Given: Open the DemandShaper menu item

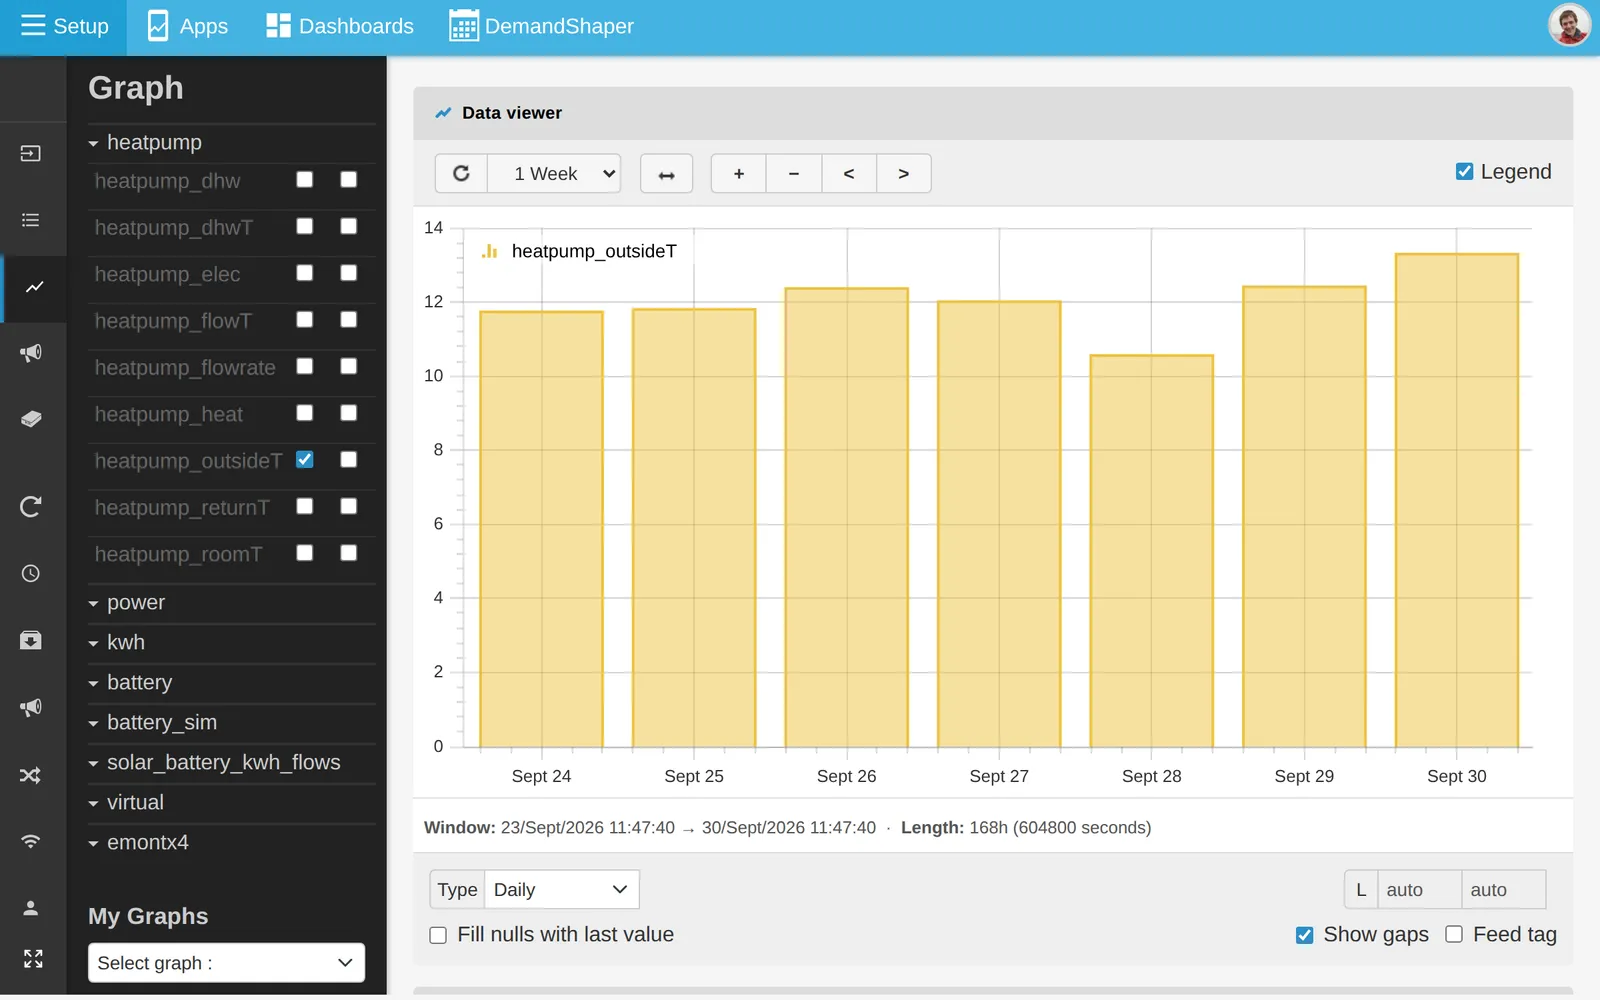Looking at the screenshot, I should [541, 27].
